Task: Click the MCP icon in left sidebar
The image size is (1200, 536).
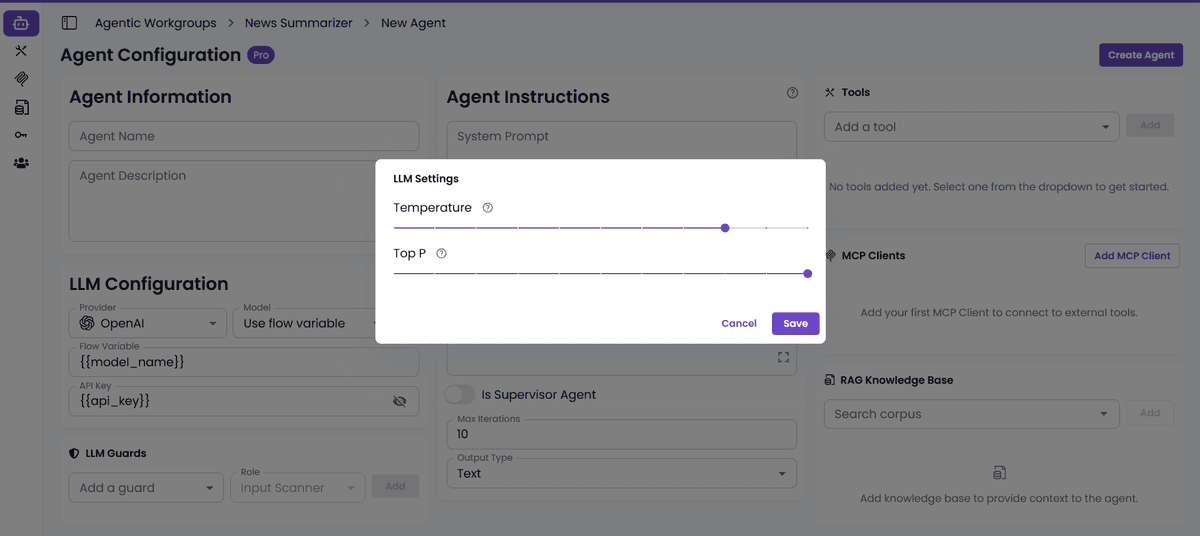Action: click(21, 79)
